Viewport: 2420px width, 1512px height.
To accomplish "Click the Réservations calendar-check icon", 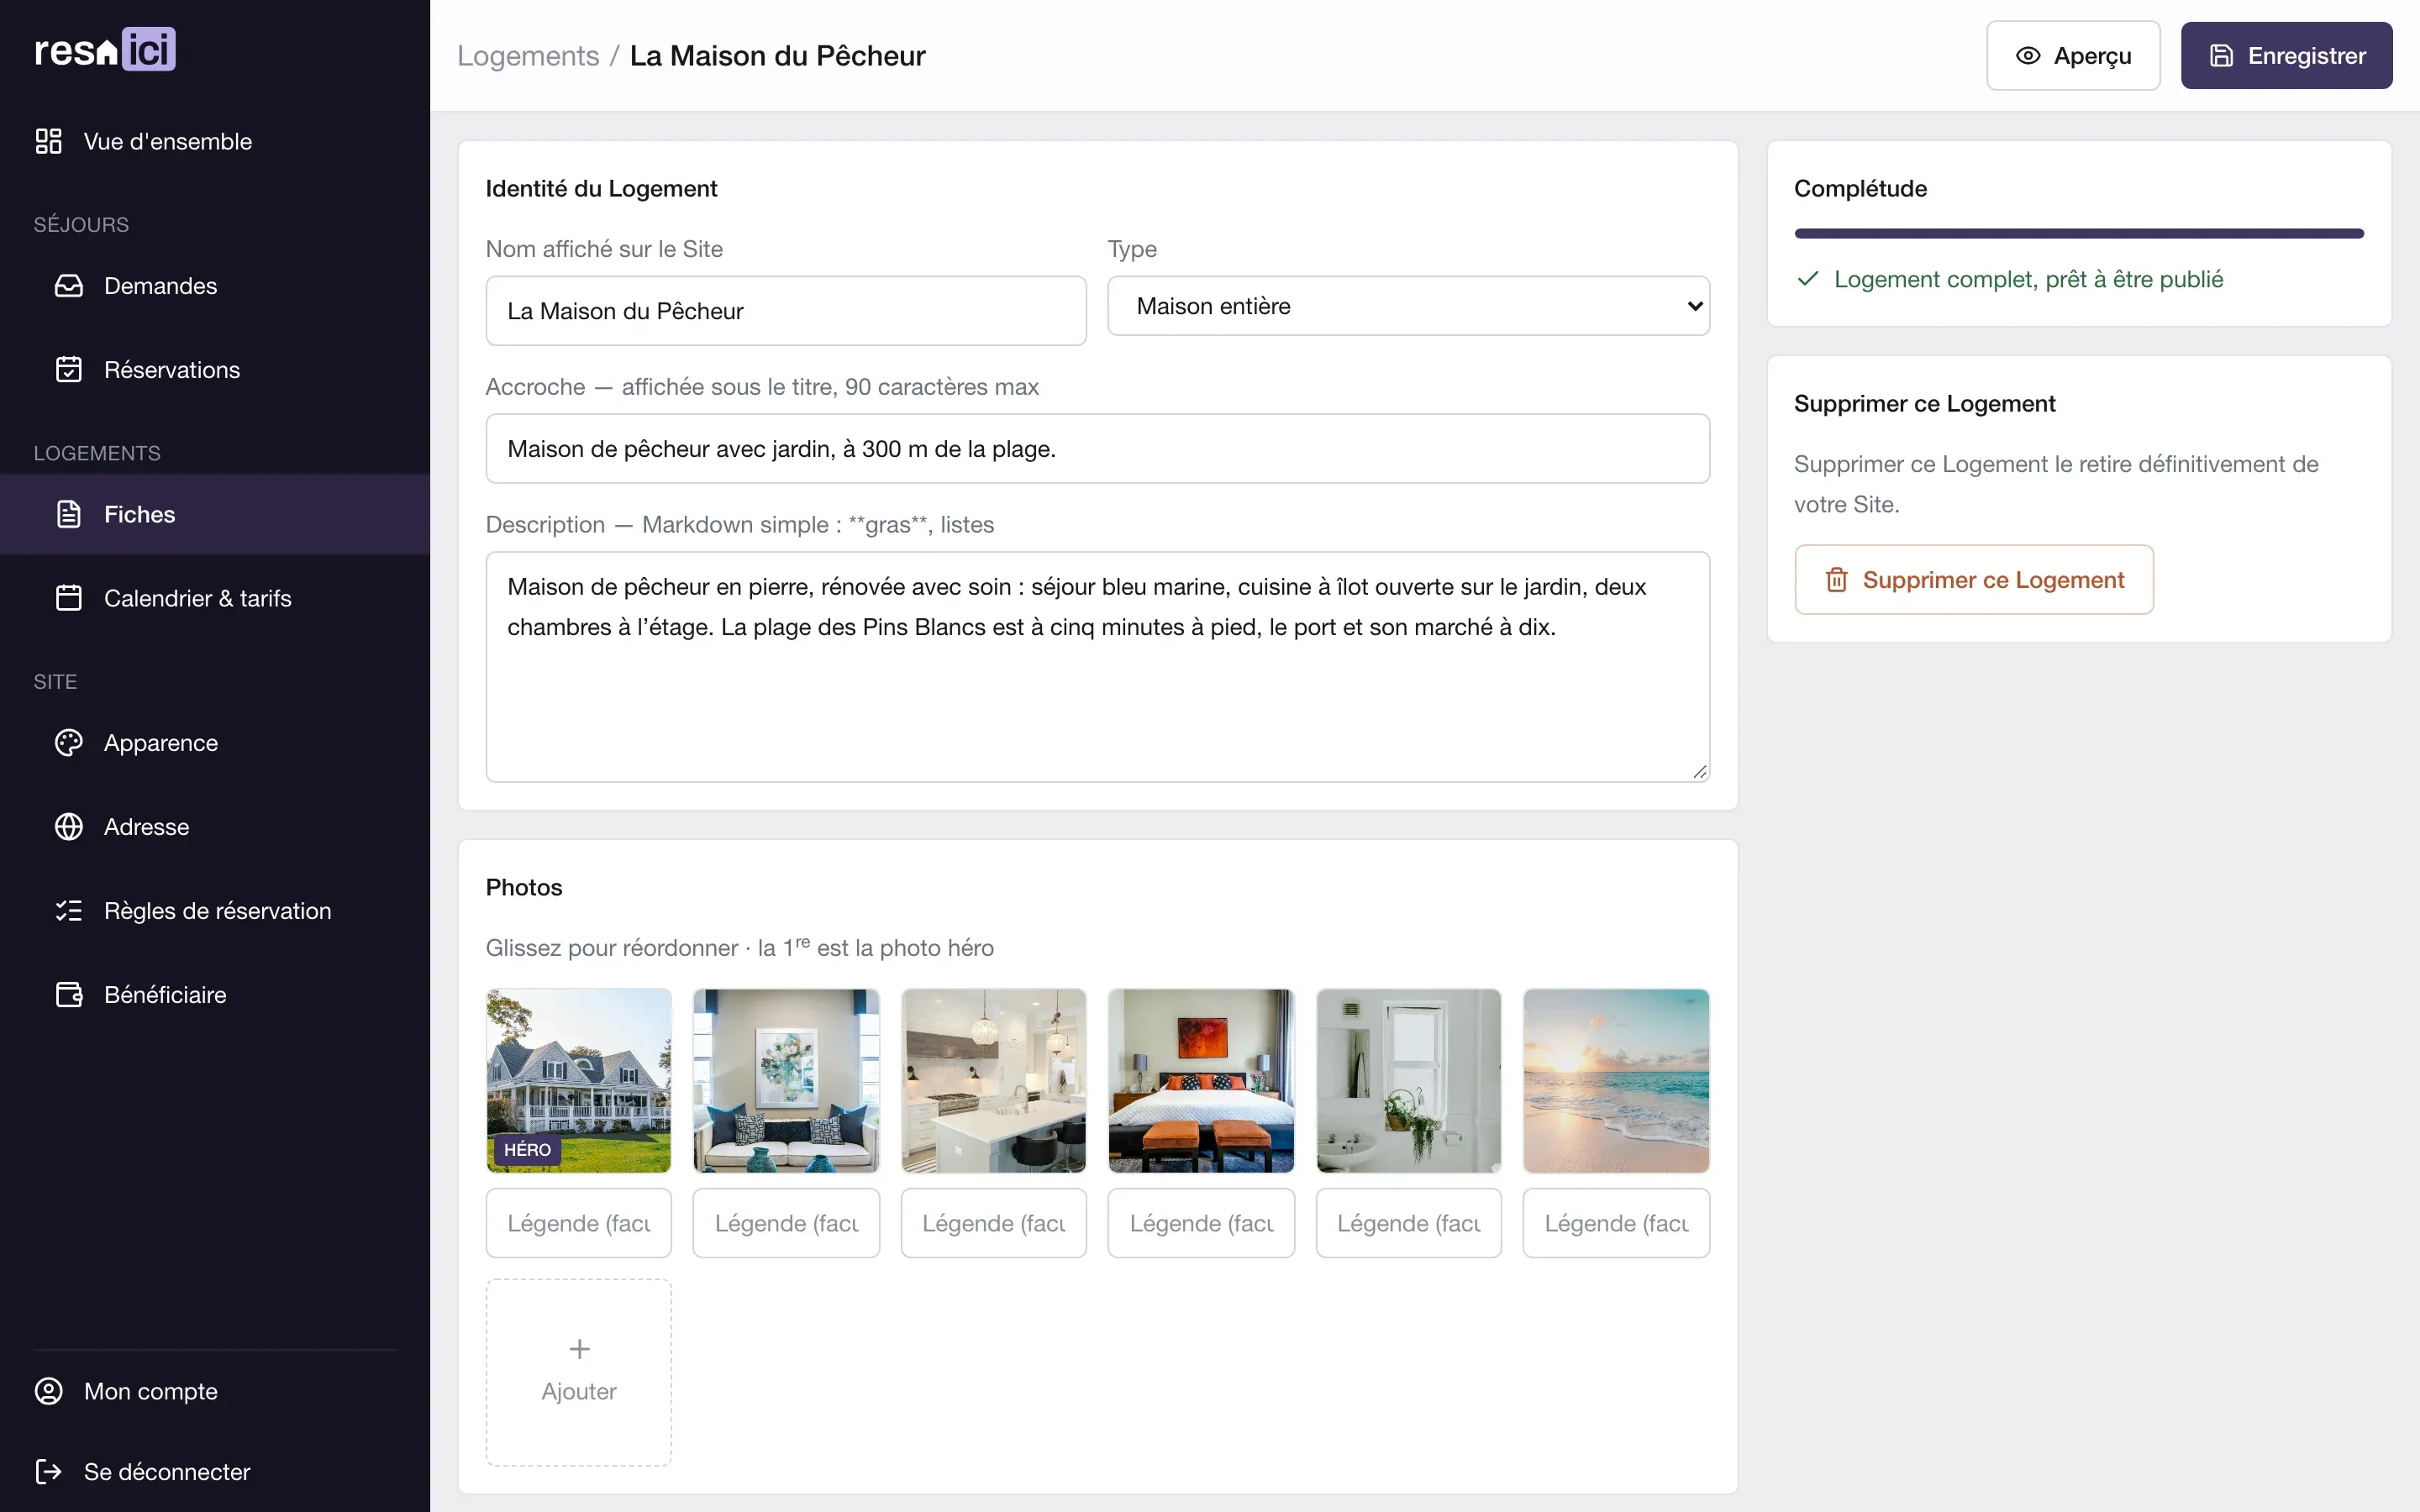I will [69, 370].
